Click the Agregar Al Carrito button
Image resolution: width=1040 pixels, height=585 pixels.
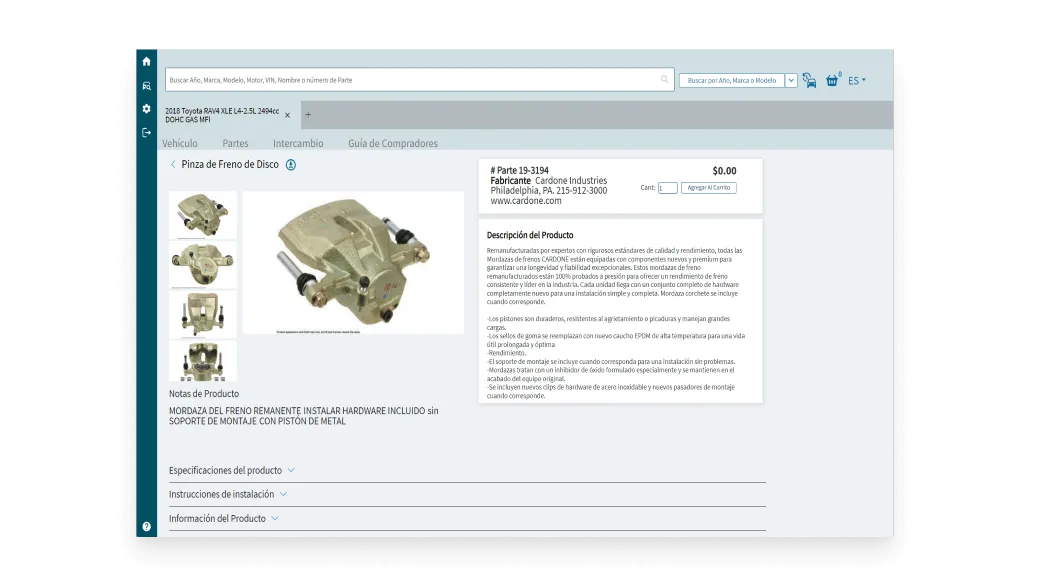pos(708,187)
